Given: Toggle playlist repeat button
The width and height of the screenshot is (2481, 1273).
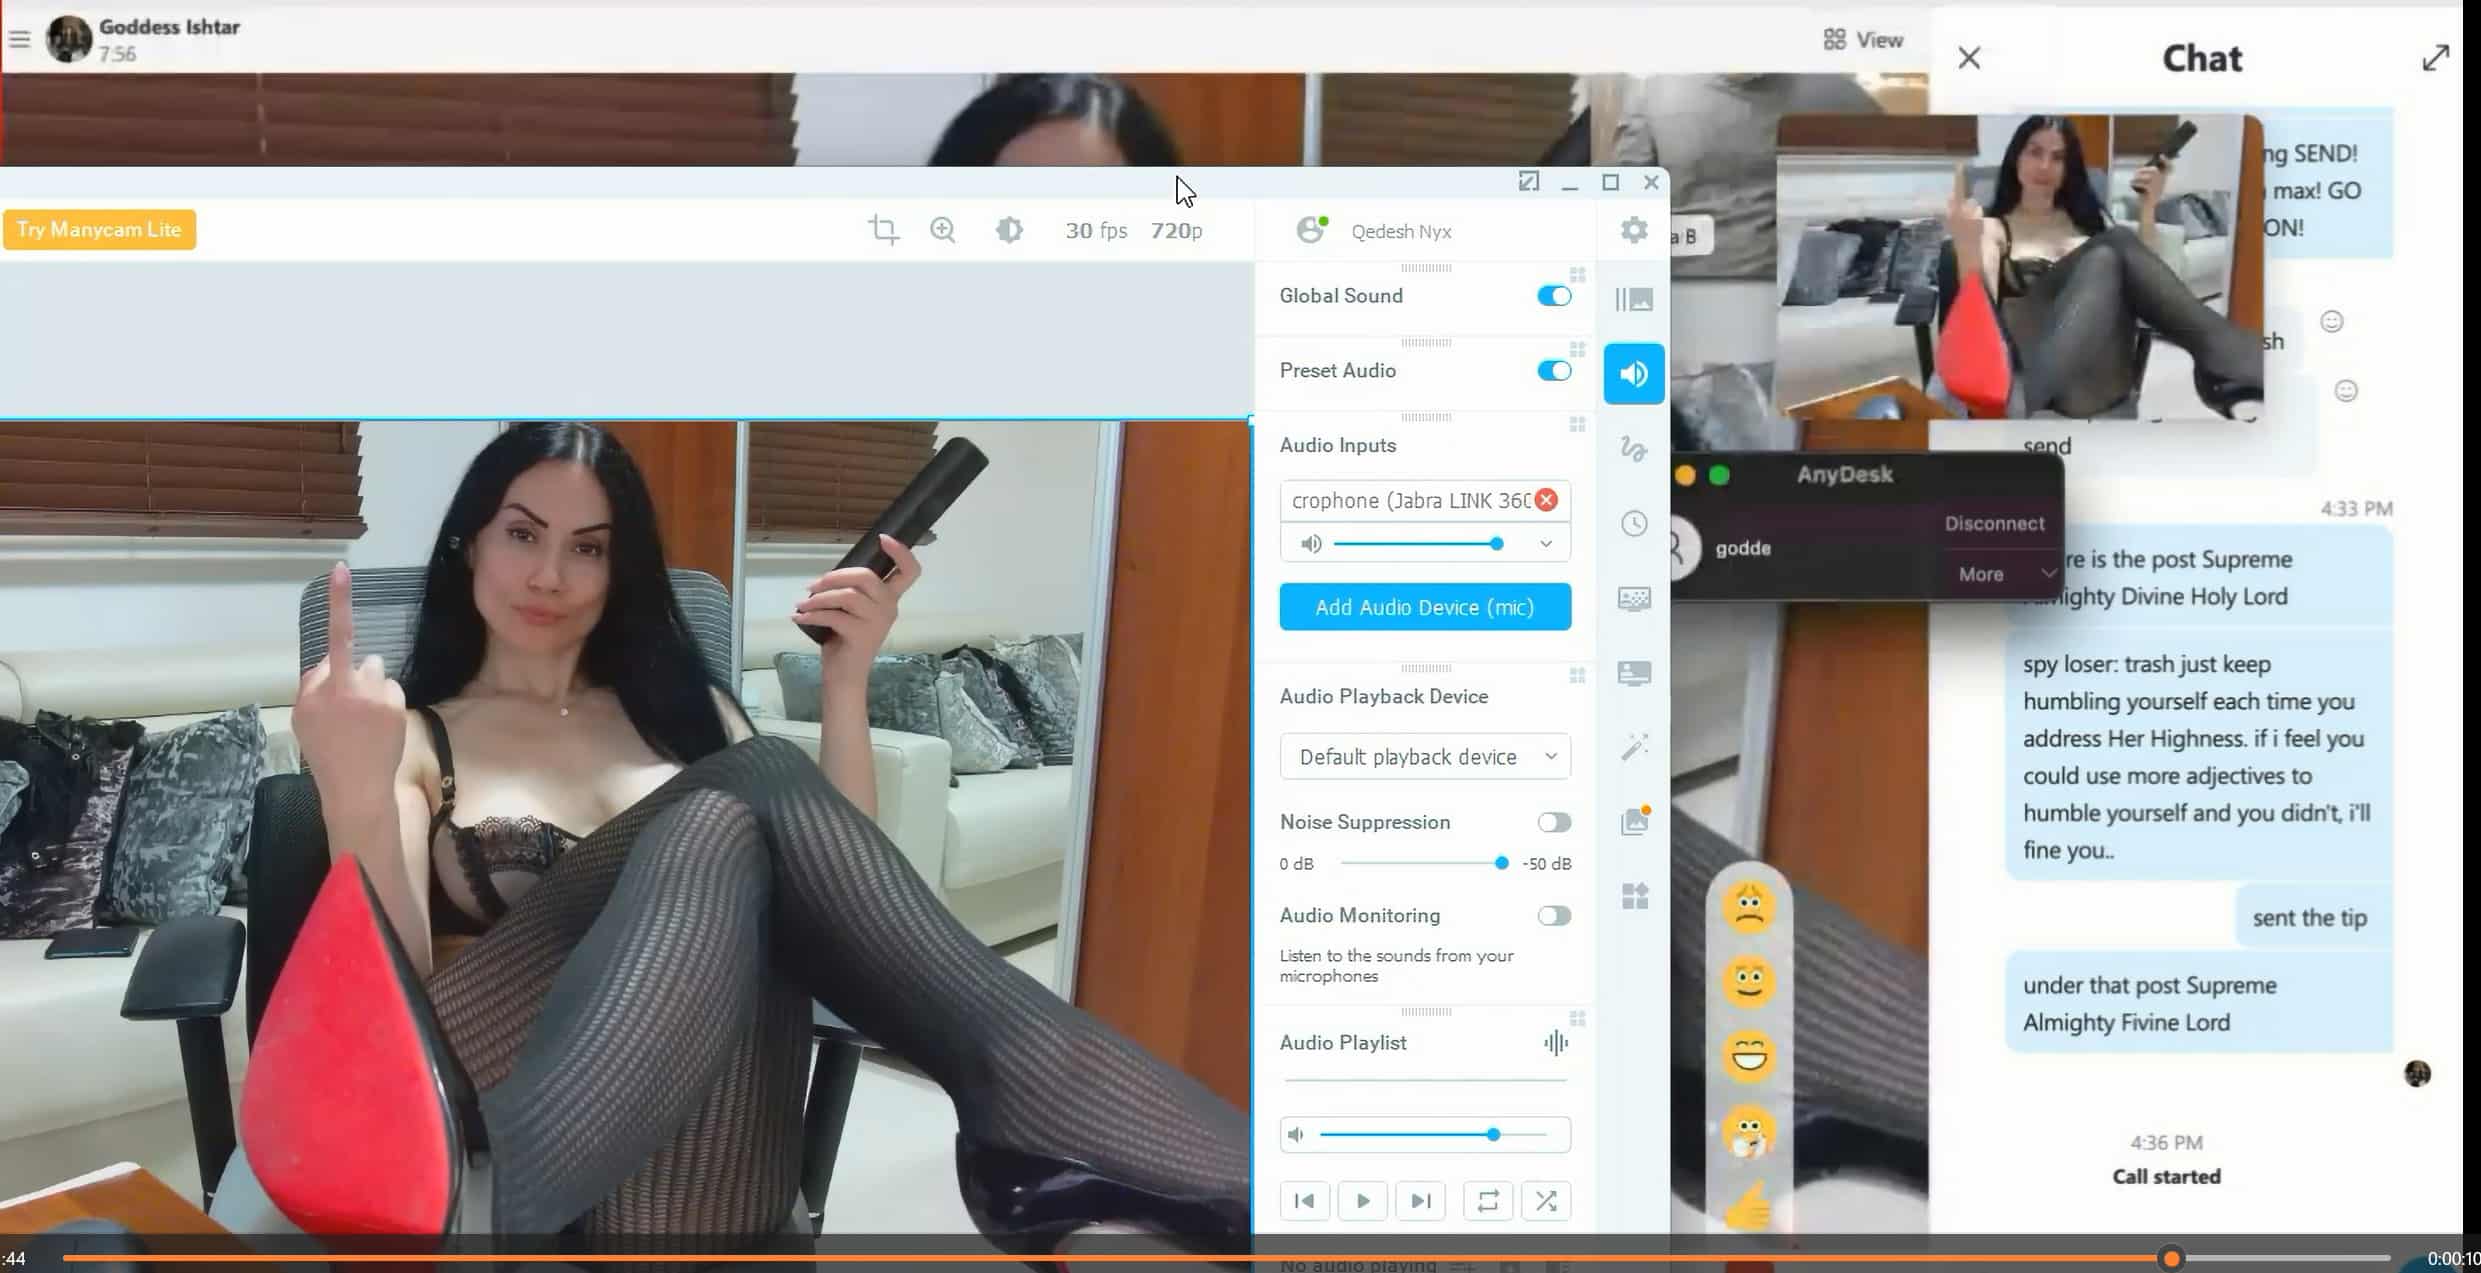Looking at the screenshot, I should pos(1487,1200).
